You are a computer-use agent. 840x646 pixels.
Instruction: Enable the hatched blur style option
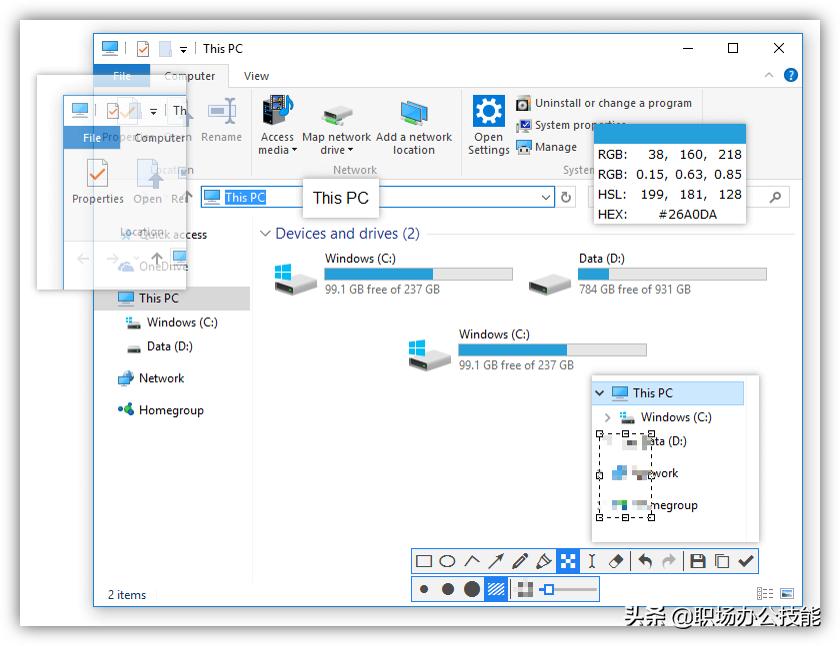(x=496, y=589)
